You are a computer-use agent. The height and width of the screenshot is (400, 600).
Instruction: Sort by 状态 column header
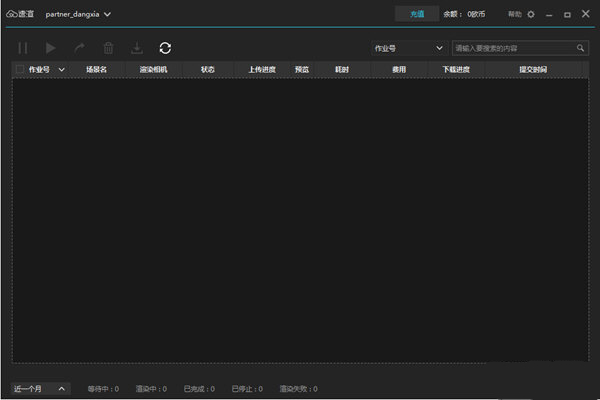pyautogui.click(x=208, y=69)
